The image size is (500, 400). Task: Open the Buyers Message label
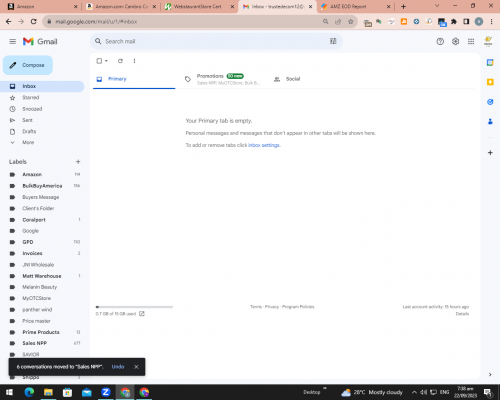point(42,197)
